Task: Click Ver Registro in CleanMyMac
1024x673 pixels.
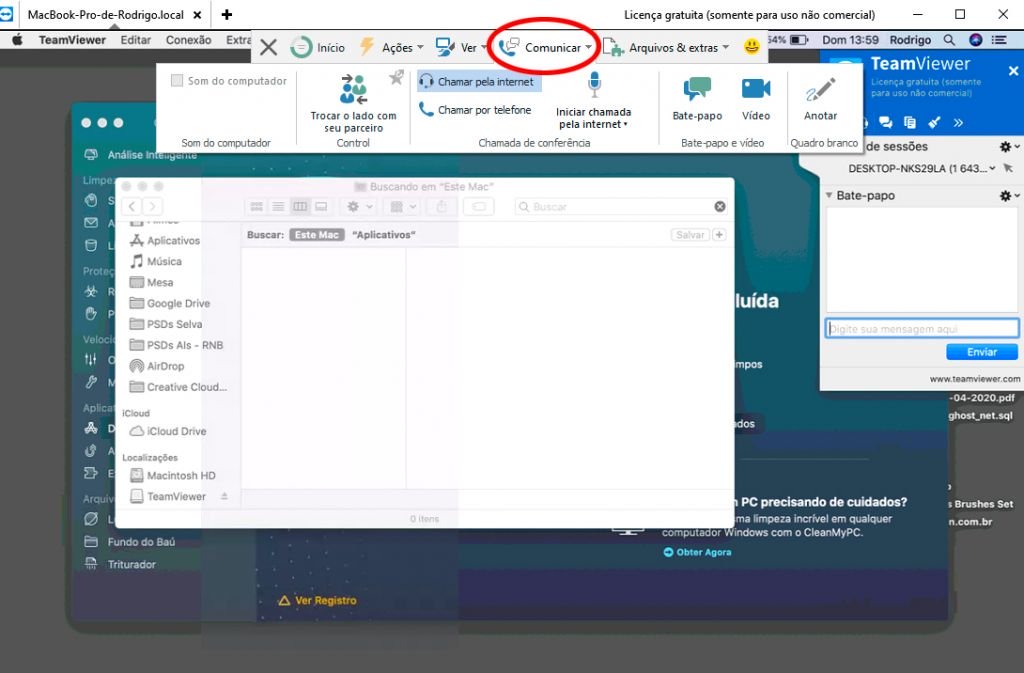Action: [x=317, y=601]
